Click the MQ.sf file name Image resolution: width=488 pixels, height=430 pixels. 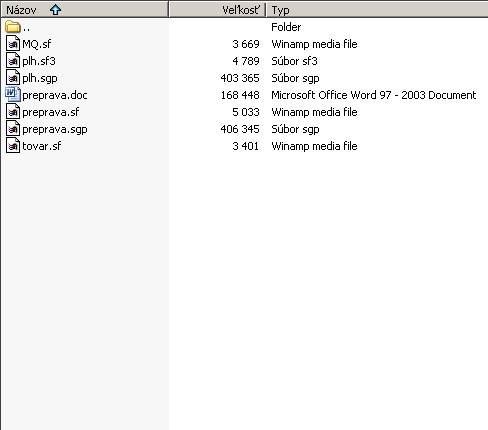(37, 44)
